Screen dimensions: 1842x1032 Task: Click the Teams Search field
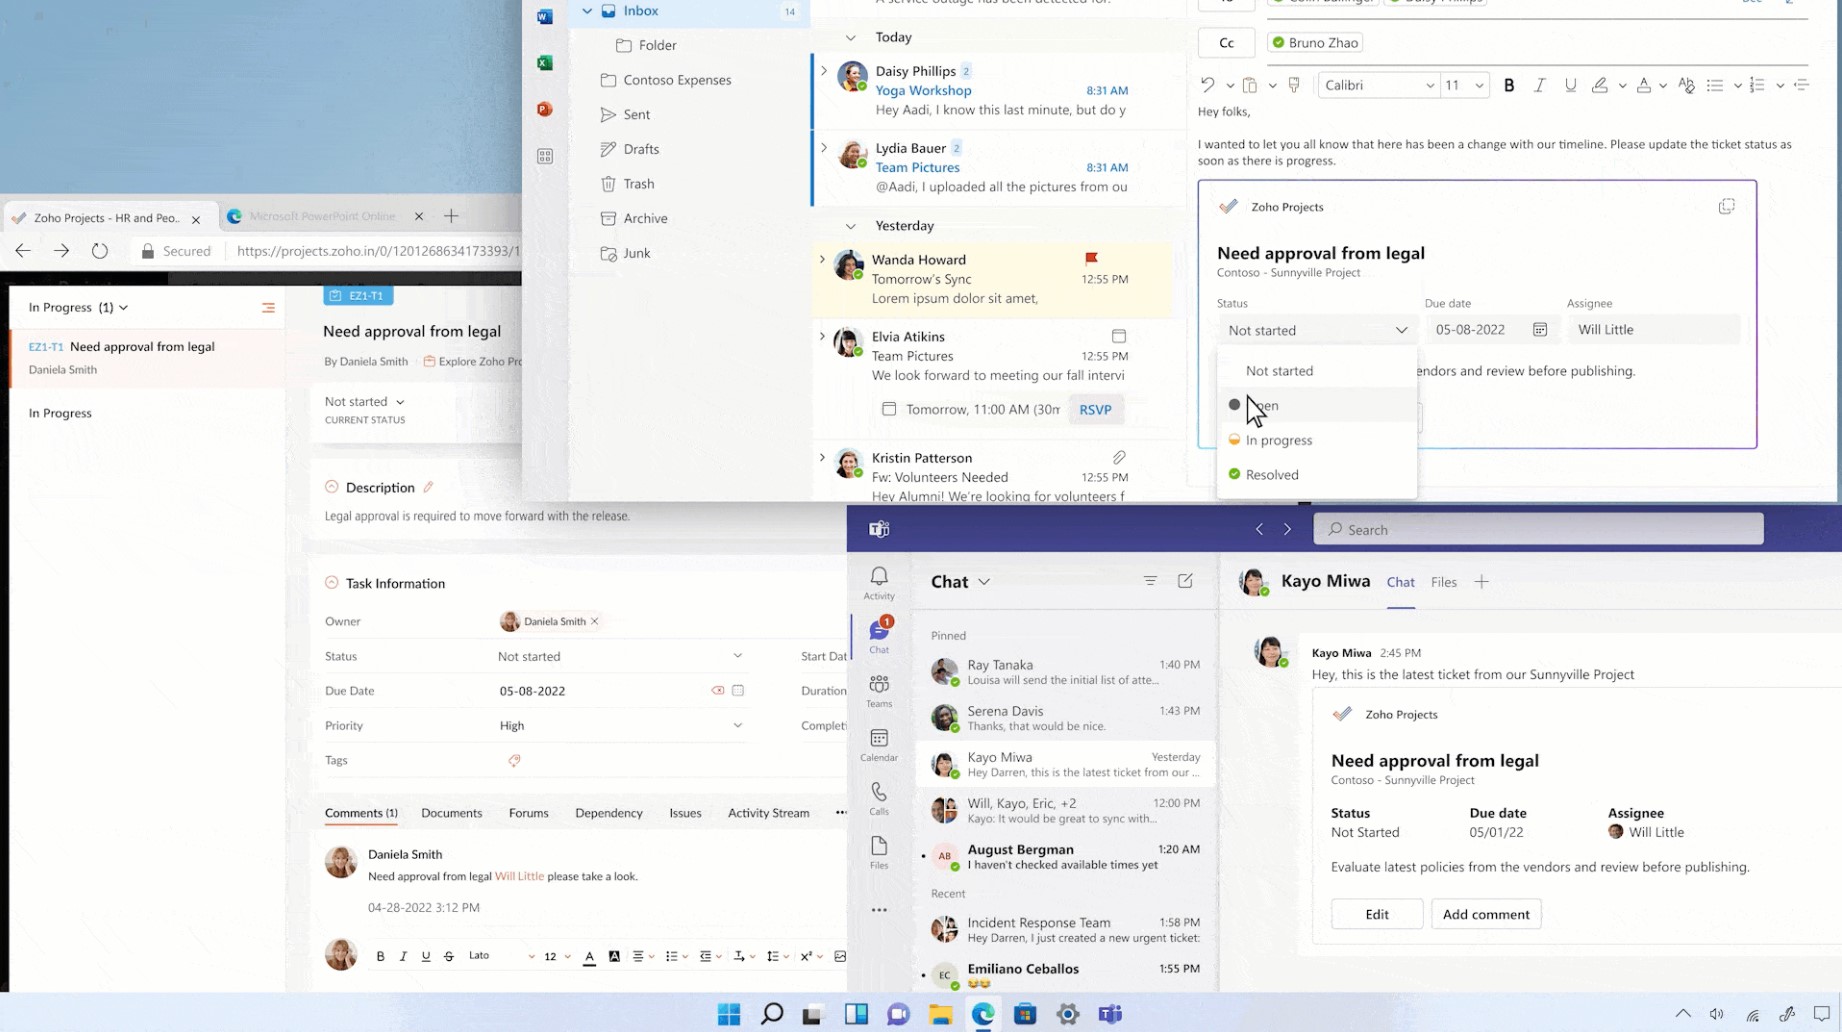pos(1538,530)
